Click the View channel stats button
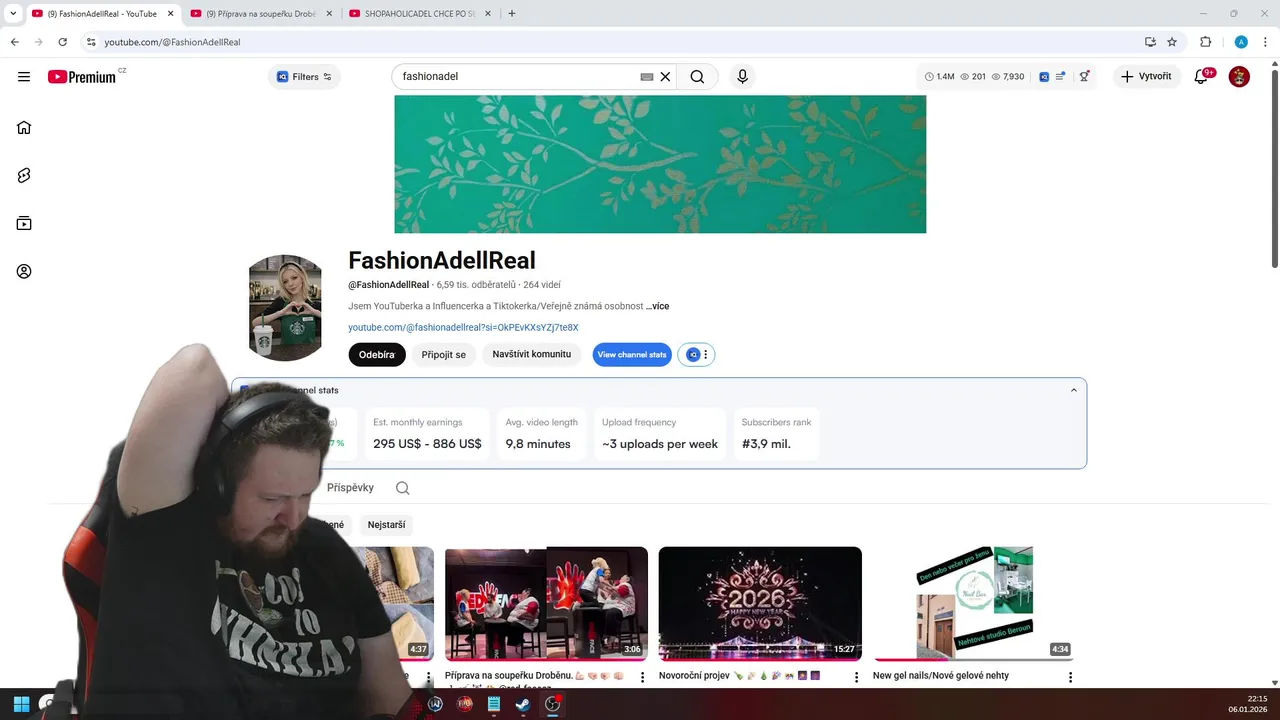 pos(632,354)
